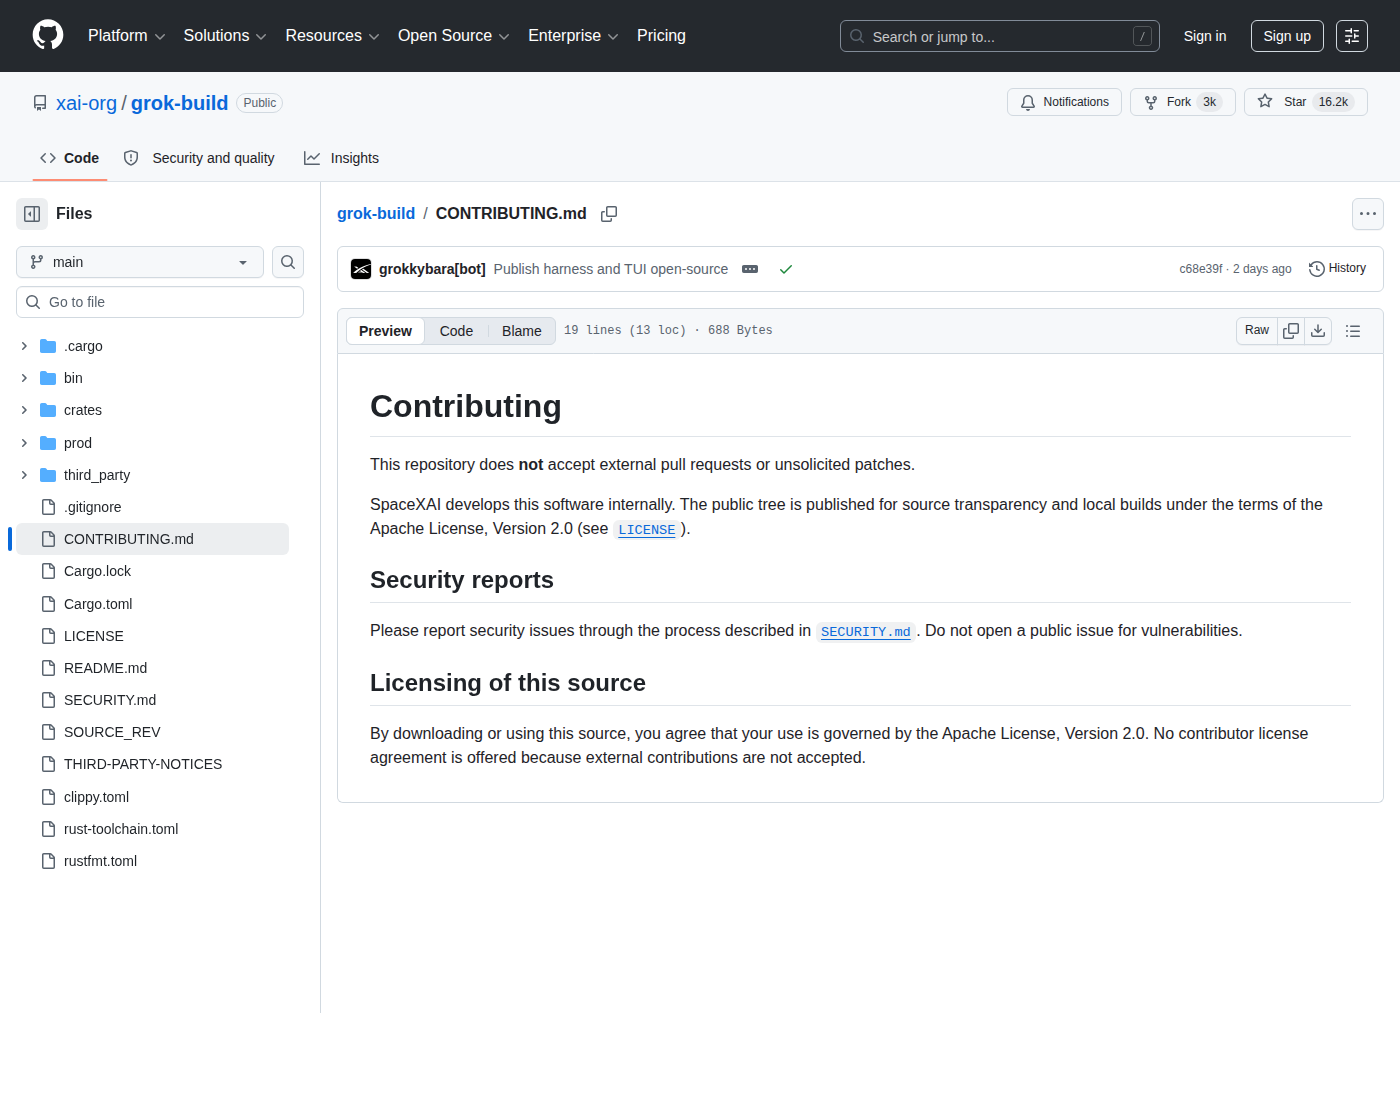
Task: Open the crates folder icon
Action: (48, 410)
